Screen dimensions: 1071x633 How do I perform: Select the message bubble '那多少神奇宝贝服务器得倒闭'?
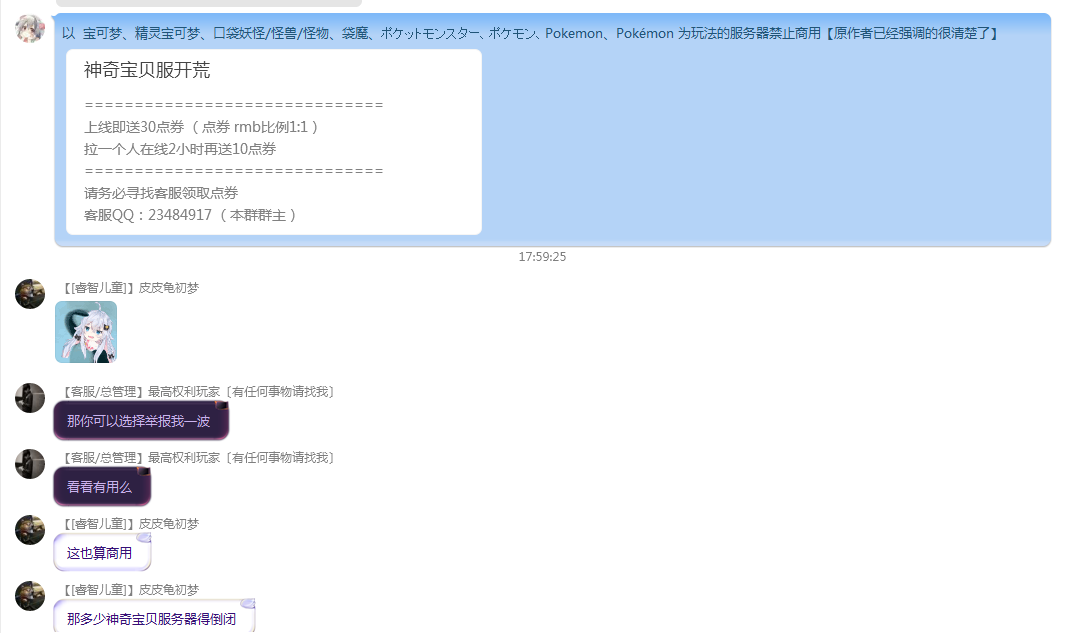tap(154, 617)
